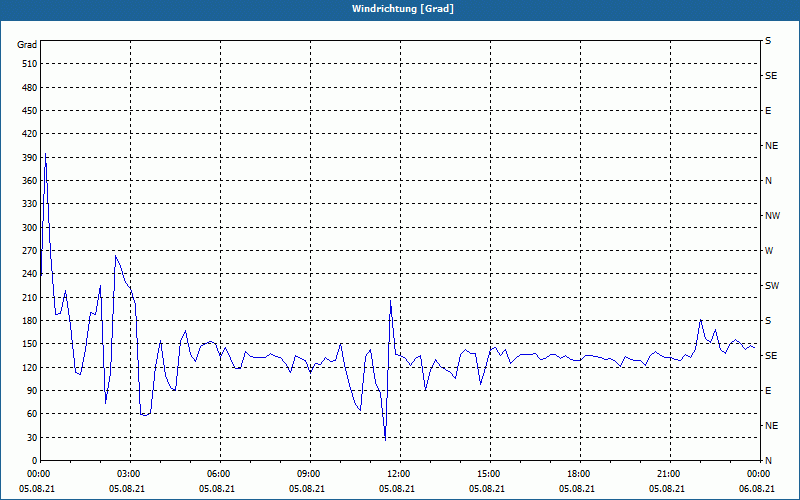800x500 pixels.
Task: Click the 'S' compass label level with 180
Action: (768, 321)
